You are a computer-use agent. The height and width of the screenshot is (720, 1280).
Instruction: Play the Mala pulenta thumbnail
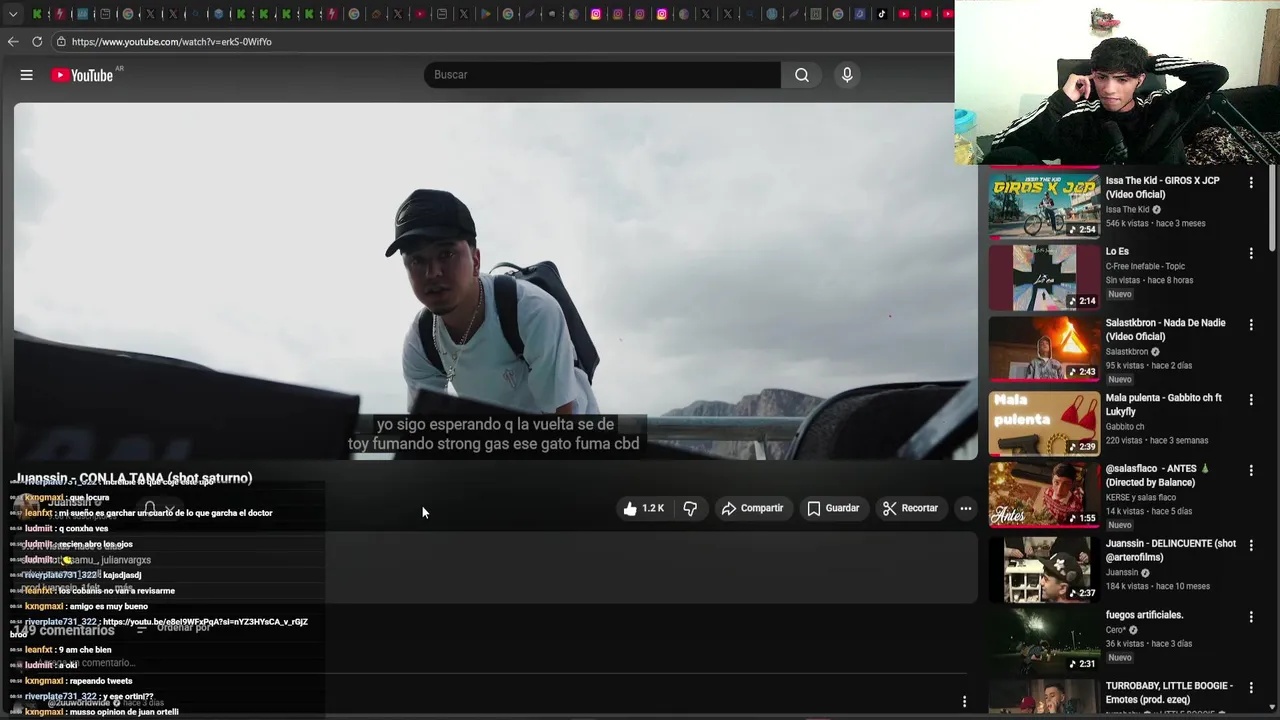(1044, 423)
